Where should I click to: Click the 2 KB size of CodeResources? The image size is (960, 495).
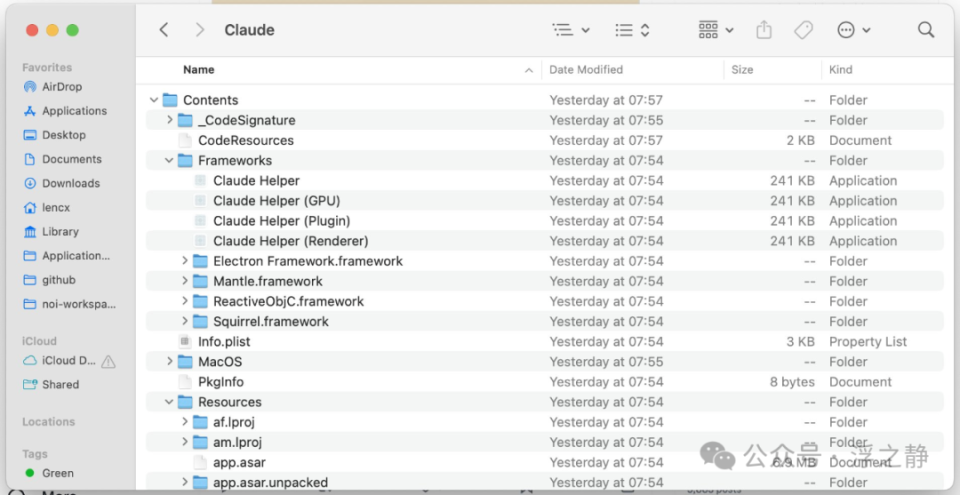coord(801,140)
